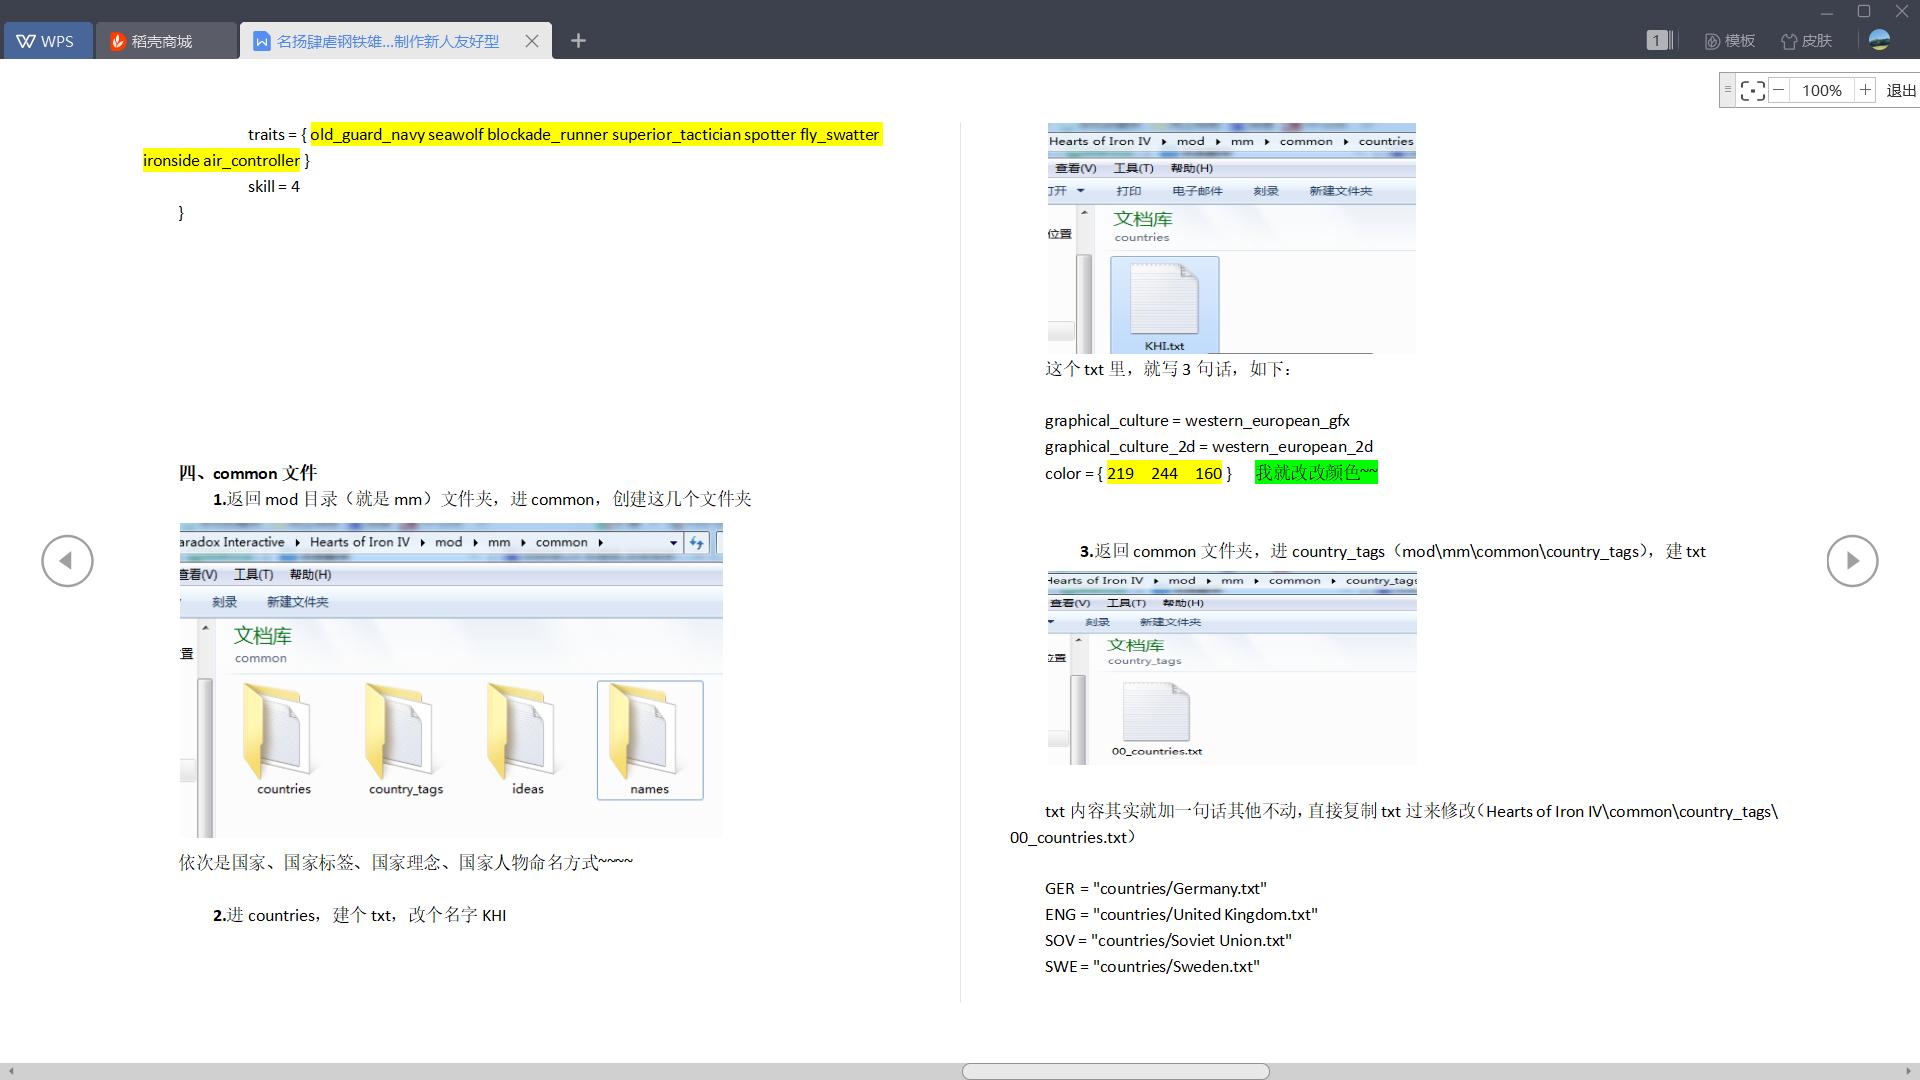Click the text graphical_culture_2d = western_european_2d

pos(1208,447)
